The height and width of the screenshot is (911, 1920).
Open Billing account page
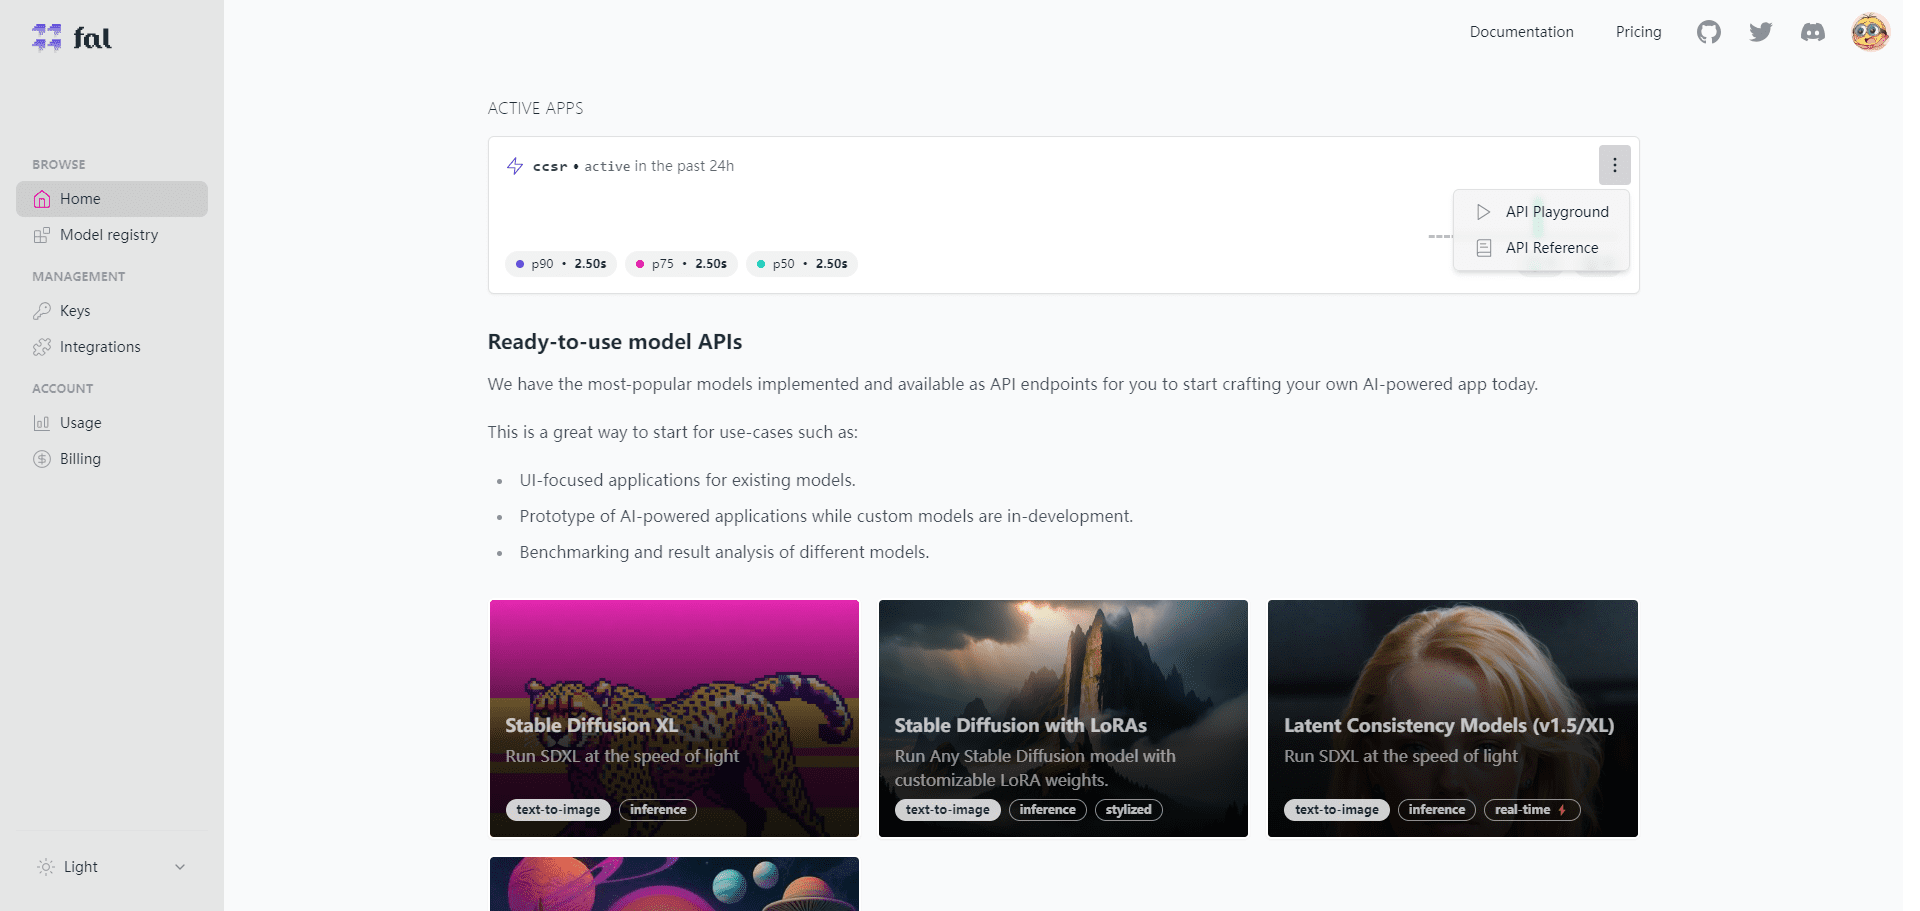click(112, 459)
